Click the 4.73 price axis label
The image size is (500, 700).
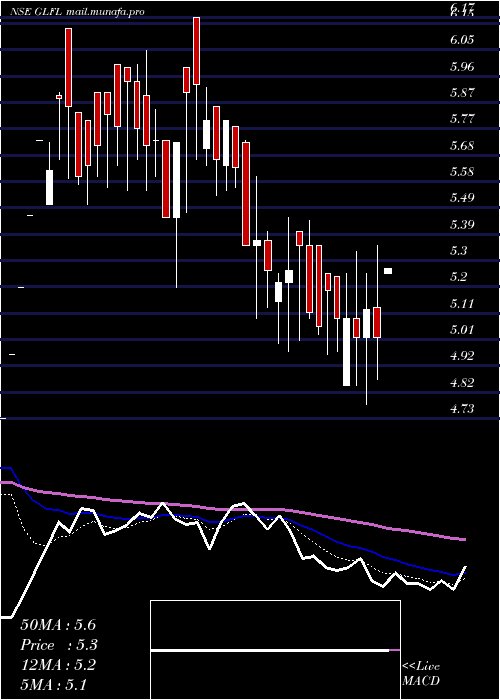[462, 409]
